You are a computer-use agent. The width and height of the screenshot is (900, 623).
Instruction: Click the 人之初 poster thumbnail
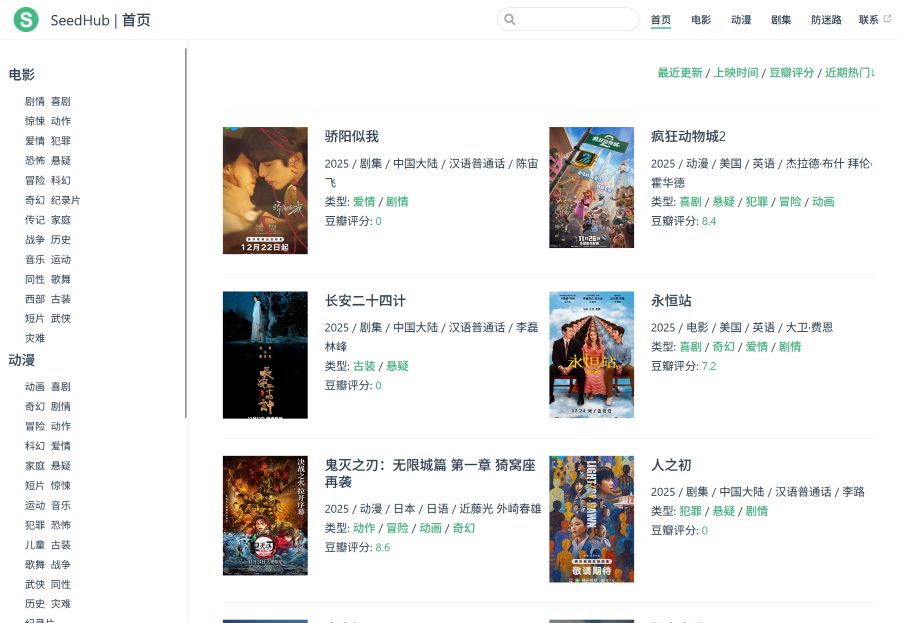pos(591,518)
